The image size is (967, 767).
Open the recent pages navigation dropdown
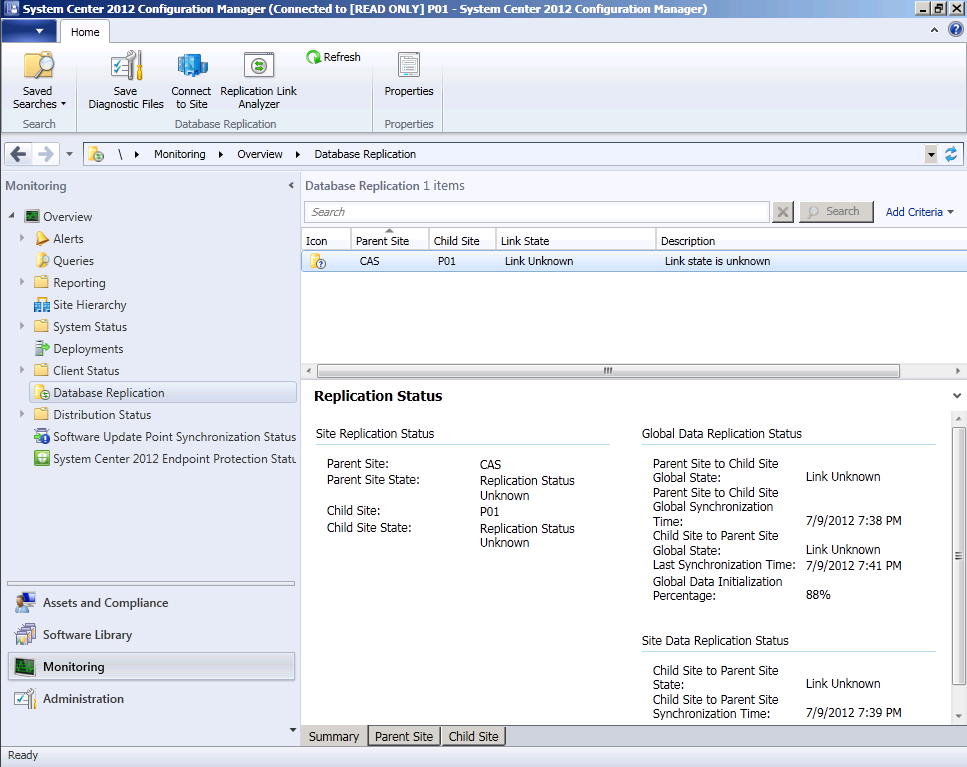(x=69, y=154)
